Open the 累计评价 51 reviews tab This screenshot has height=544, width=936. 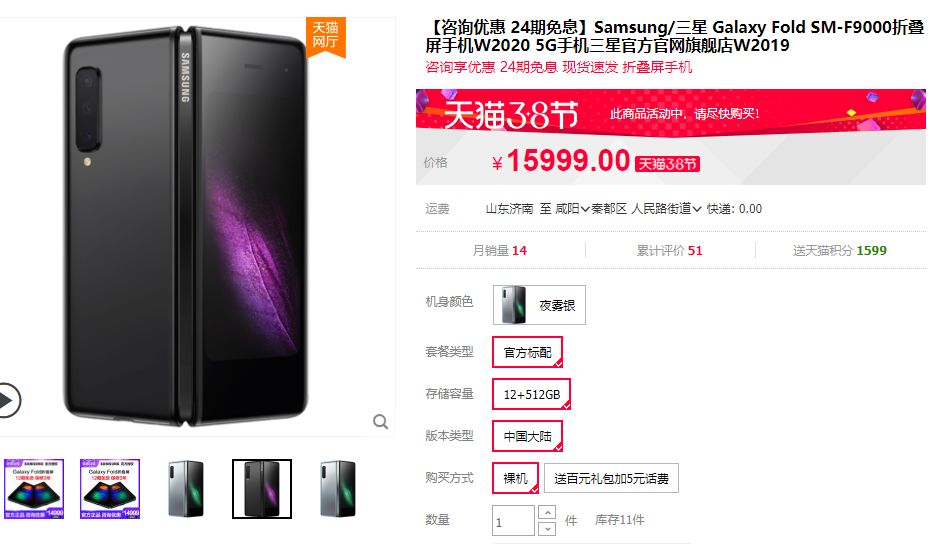(669, 251)
